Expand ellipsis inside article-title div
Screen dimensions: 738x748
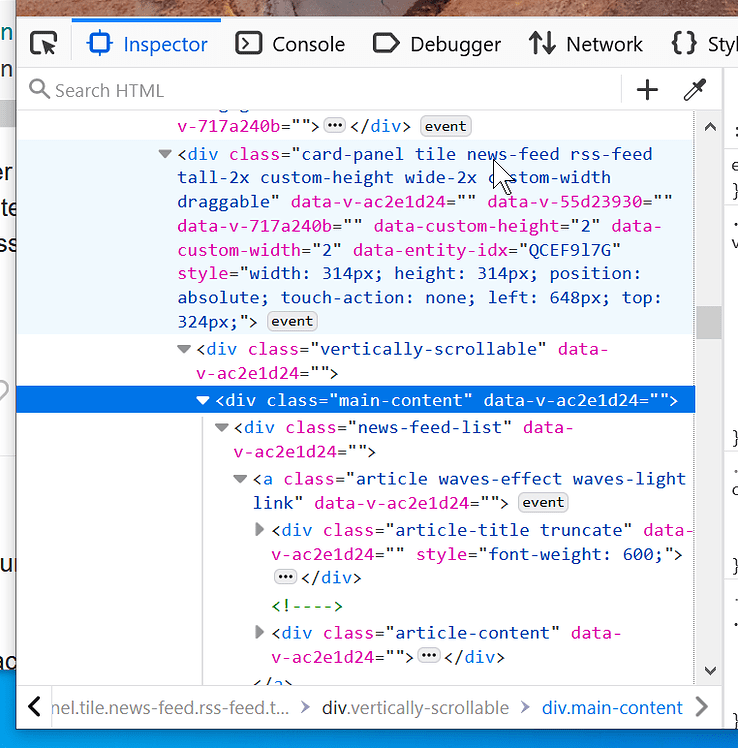coord(285,577)
